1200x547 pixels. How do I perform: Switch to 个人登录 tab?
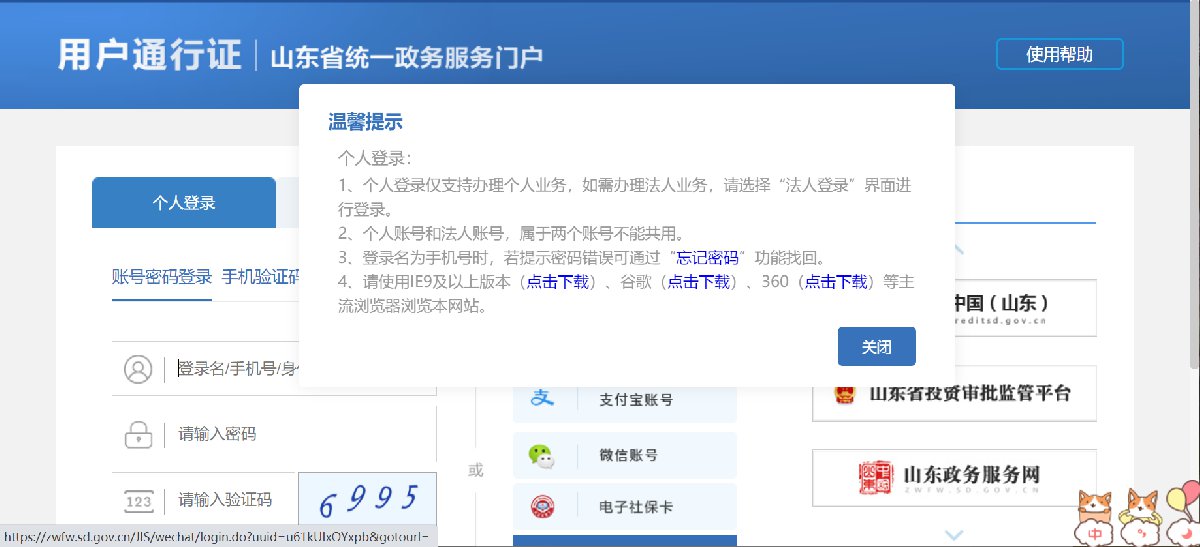pos(184,203)
